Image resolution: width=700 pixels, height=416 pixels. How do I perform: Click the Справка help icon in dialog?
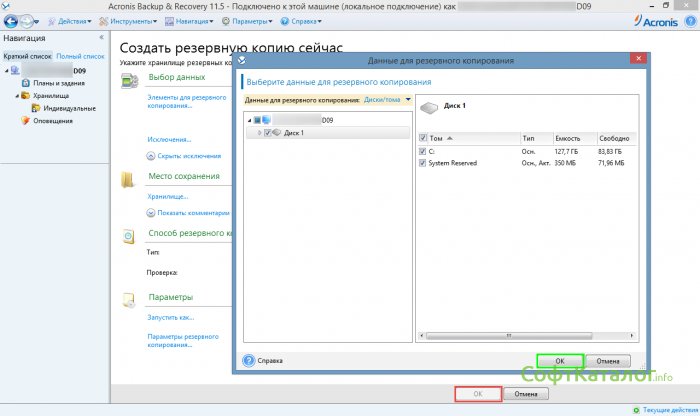pos(250,360)
